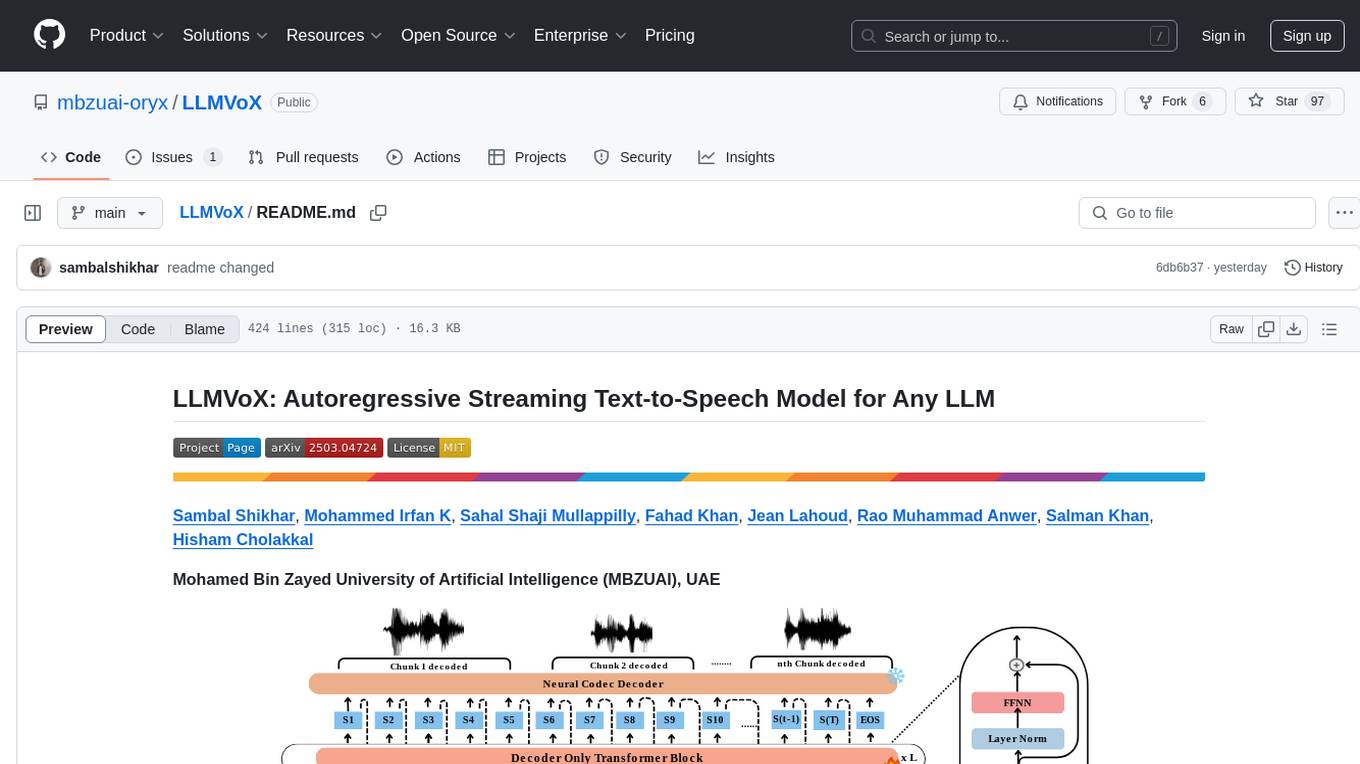Expand the Product menu

tap(127, 35)
